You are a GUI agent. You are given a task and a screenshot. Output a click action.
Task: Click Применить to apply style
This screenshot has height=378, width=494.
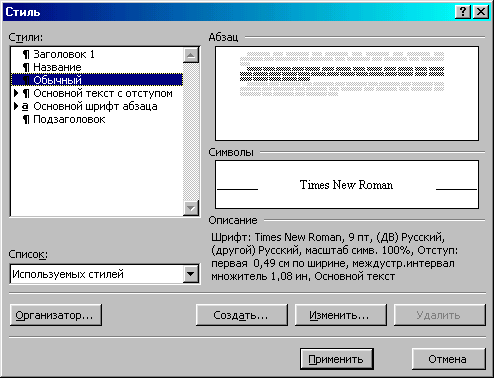coord(337,359)
